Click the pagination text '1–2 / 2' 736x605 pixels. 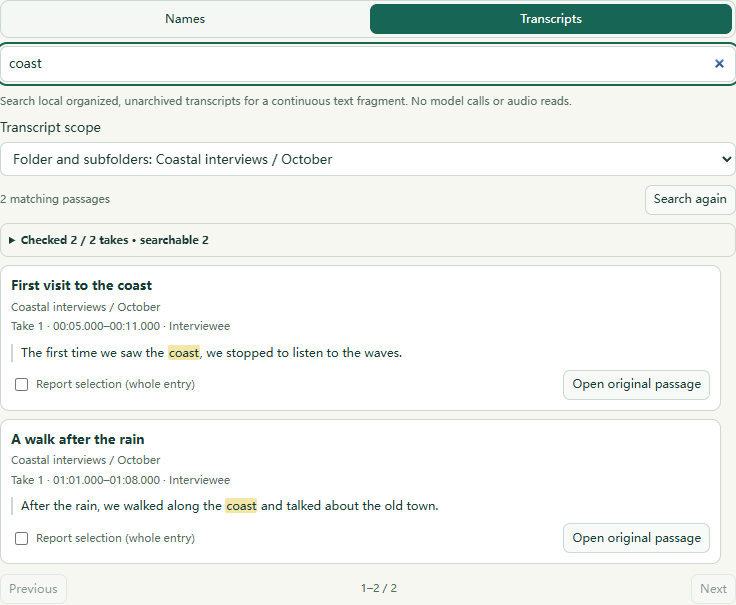[x=379, y=588]
